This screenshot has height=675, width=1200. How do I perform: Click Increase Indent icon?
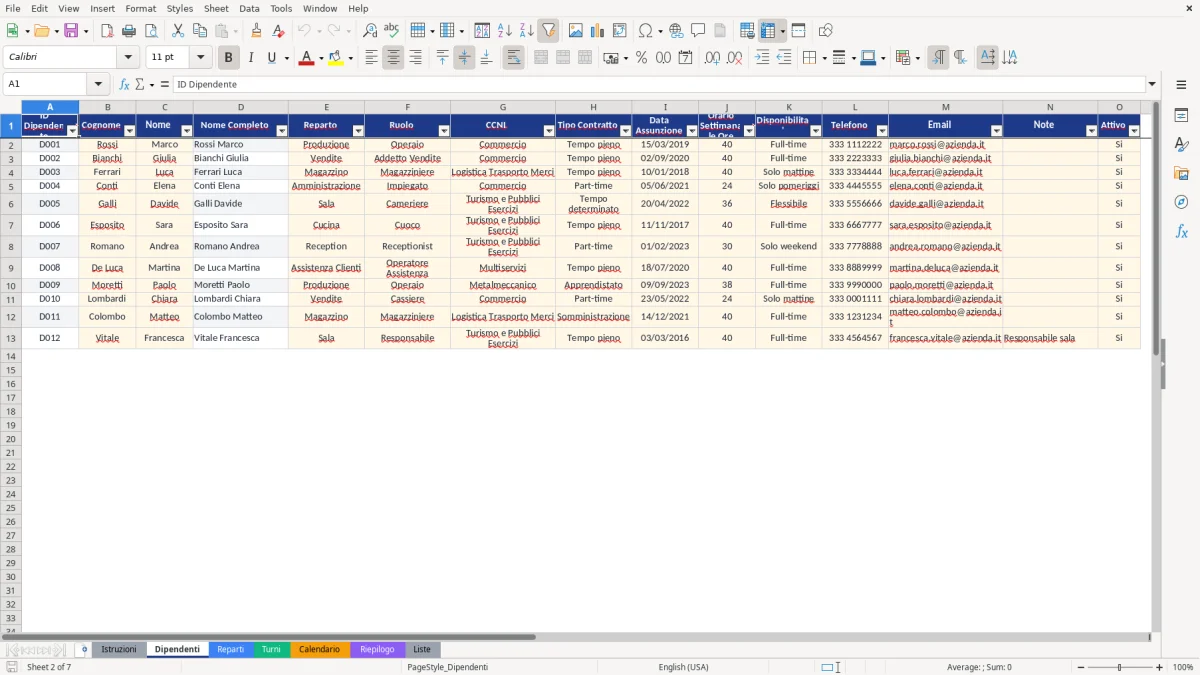(x=762, y=58)
